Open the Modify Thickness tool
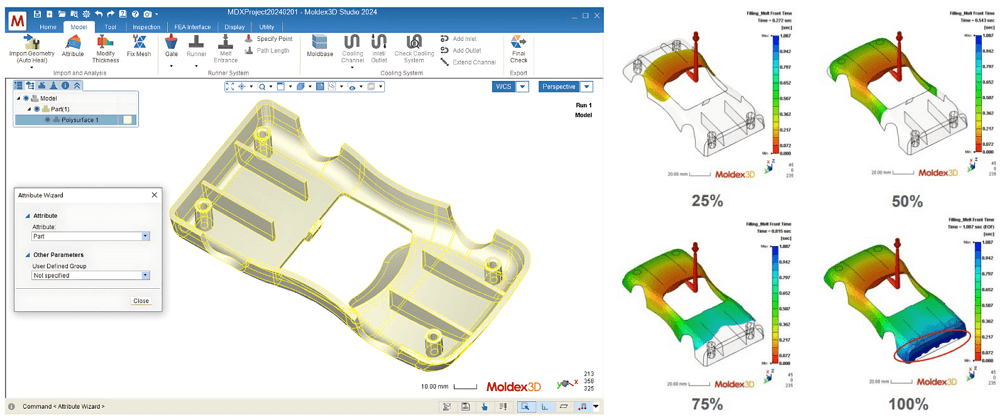 pyautogui.click(x=105, y=48)
